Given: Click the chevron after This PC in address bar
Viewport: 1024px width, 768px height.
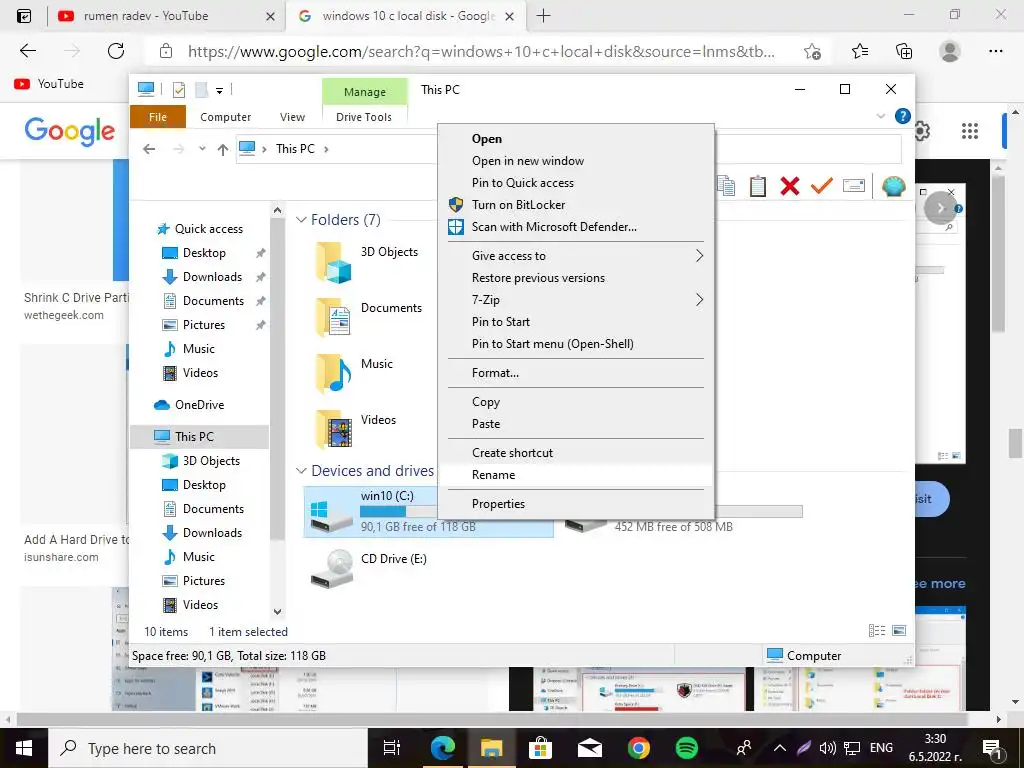Looking at the screenshot, I should coord(326,149).
